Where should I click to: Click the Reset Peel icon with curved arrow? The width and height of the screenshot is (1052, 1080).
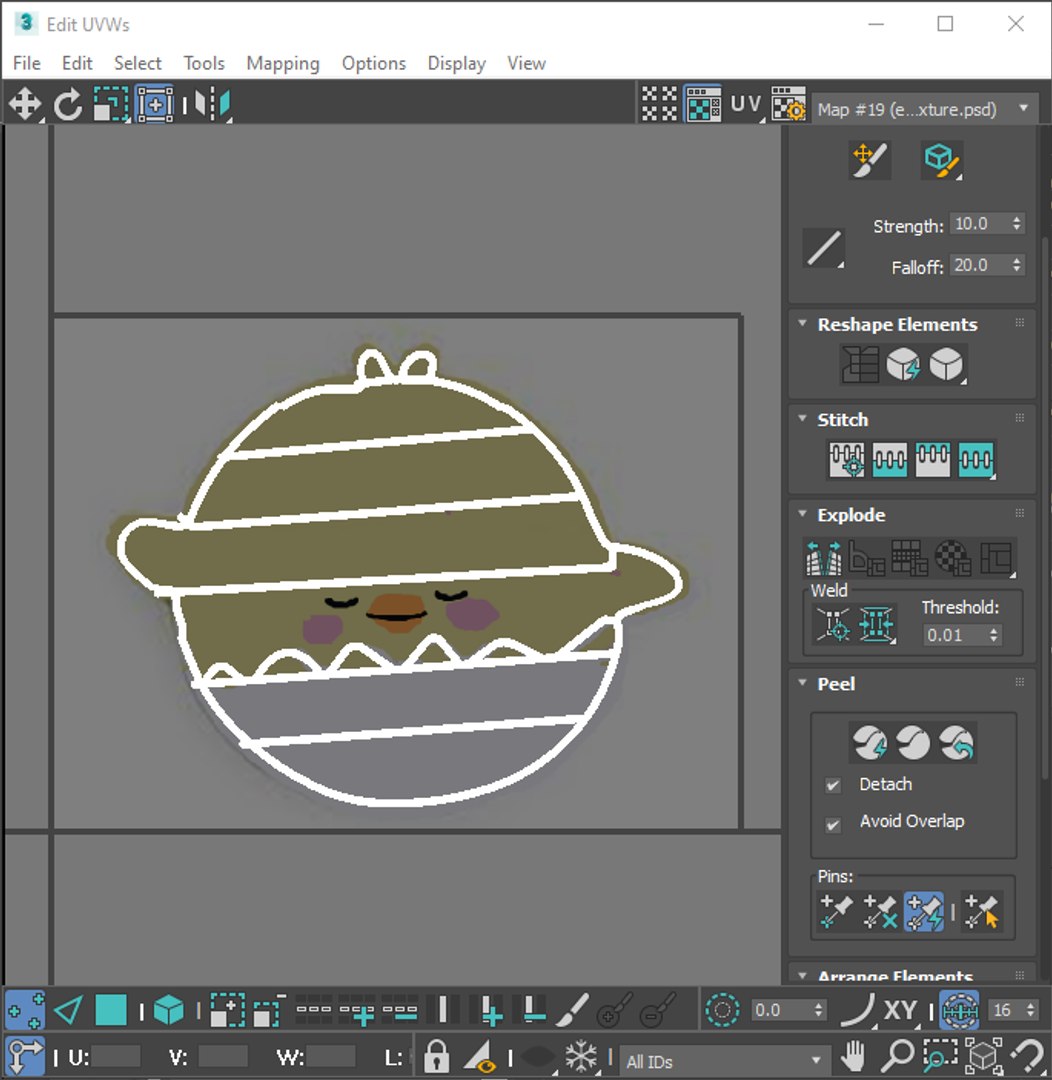coord(957,742)
